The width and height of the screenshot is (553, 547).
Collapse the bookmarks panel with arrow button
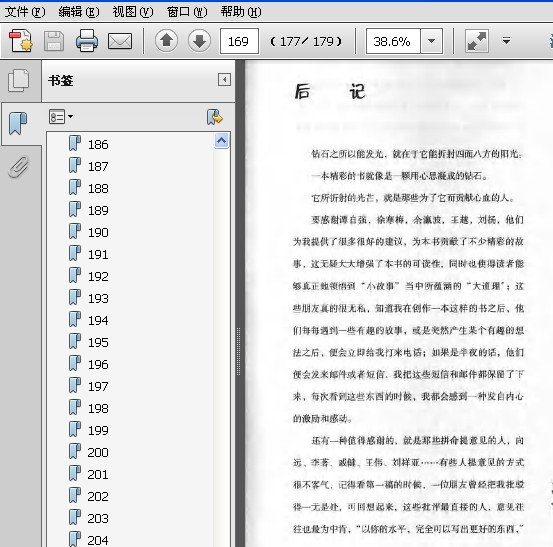pyautogui.click(x=224, y=80)
